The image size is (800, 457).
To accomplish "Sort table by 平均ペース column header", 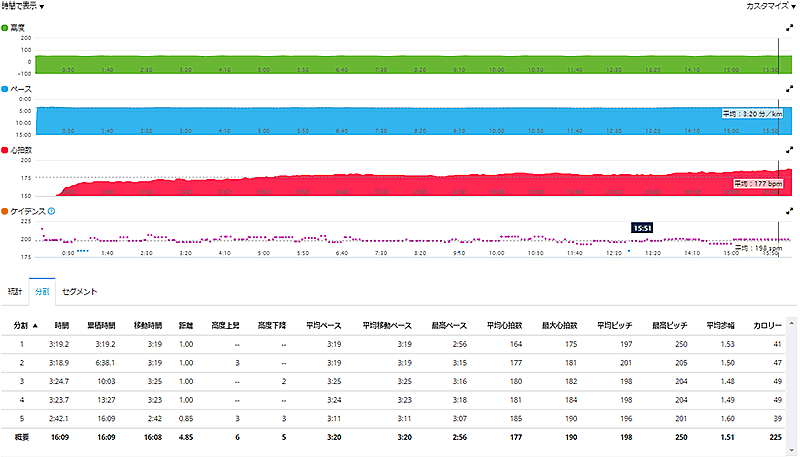I will (326, 325).
